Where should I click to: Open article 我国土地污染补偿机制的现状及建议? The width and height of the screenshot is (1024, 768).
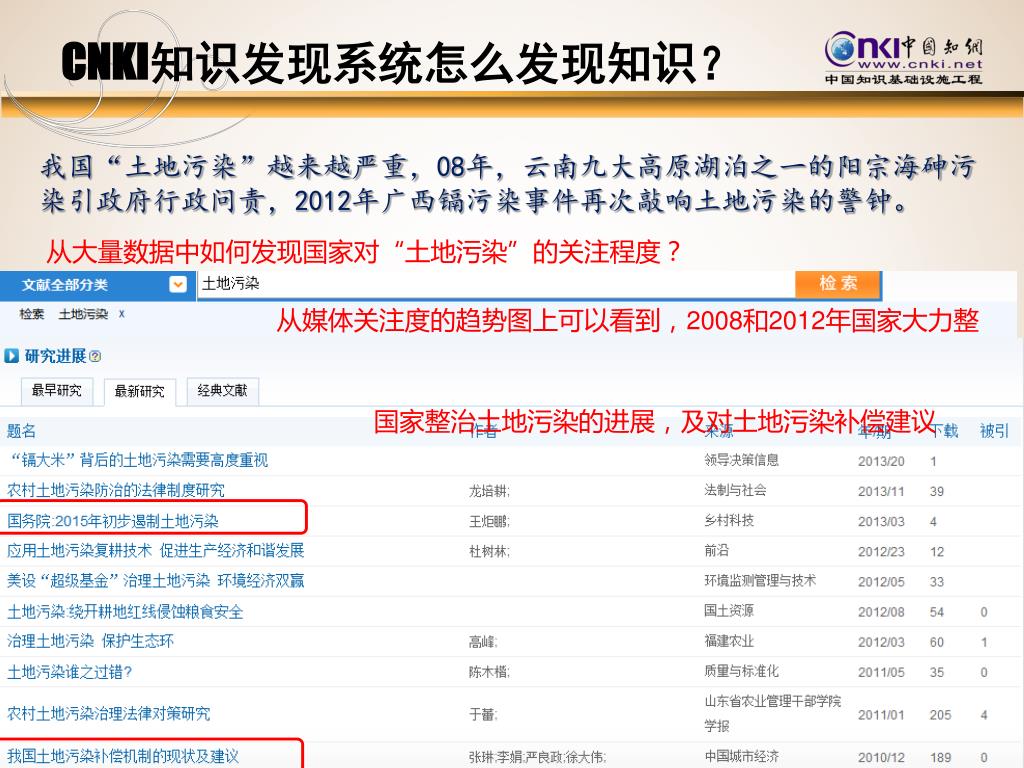click(x=123, y=756)
